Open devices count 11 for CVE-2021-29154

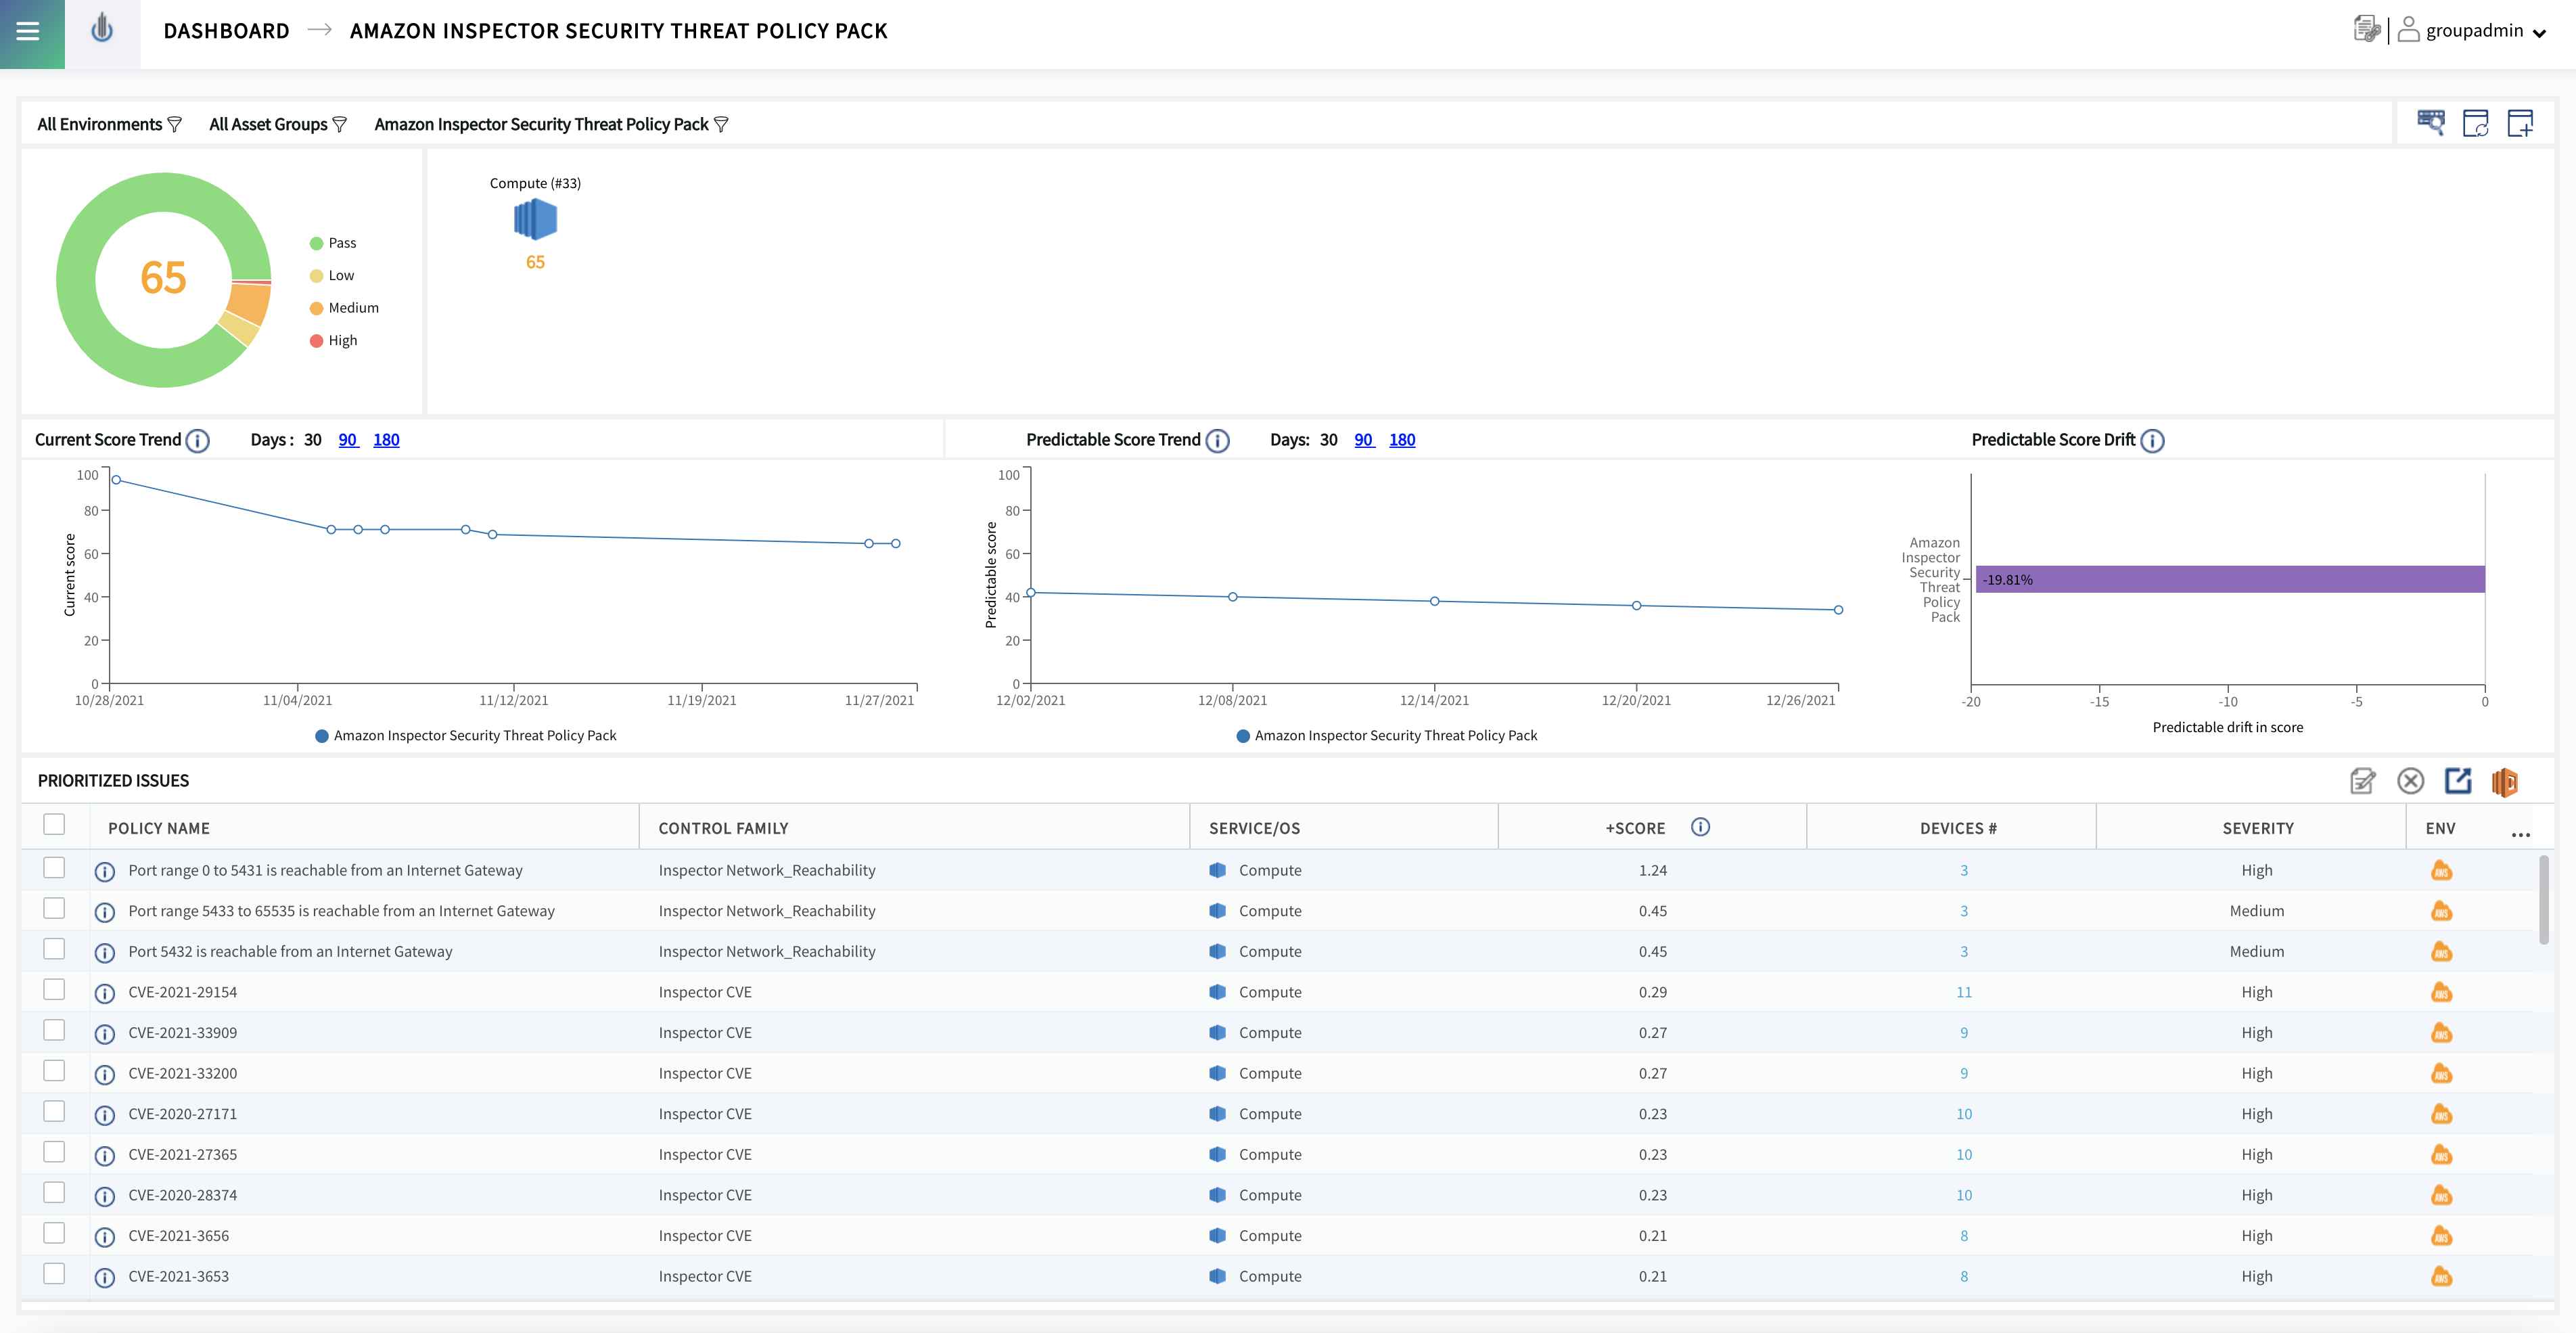(1964, 992)
